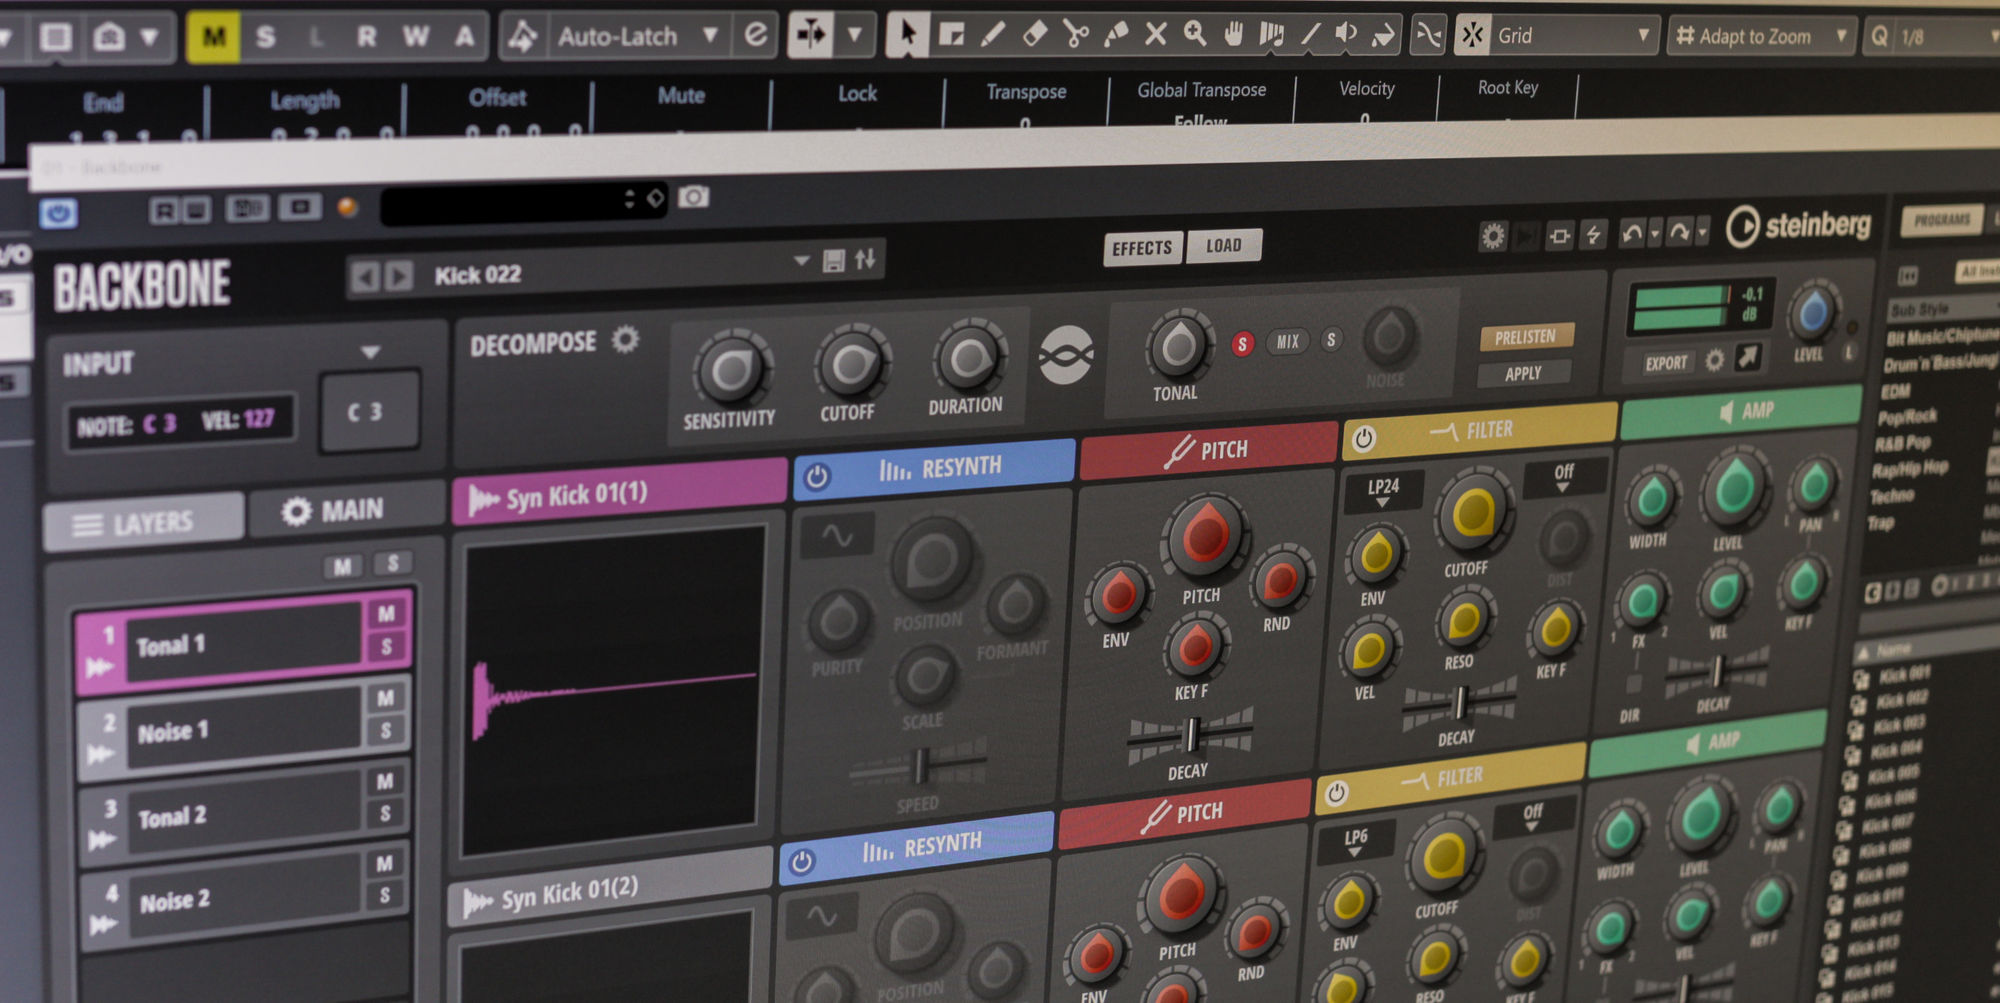Image resolution: width=2000 pixels, height=1003 pixels.
Task: Toggle the plug-in activate power button
Action: pyautogui.click(x=59, y=213)
